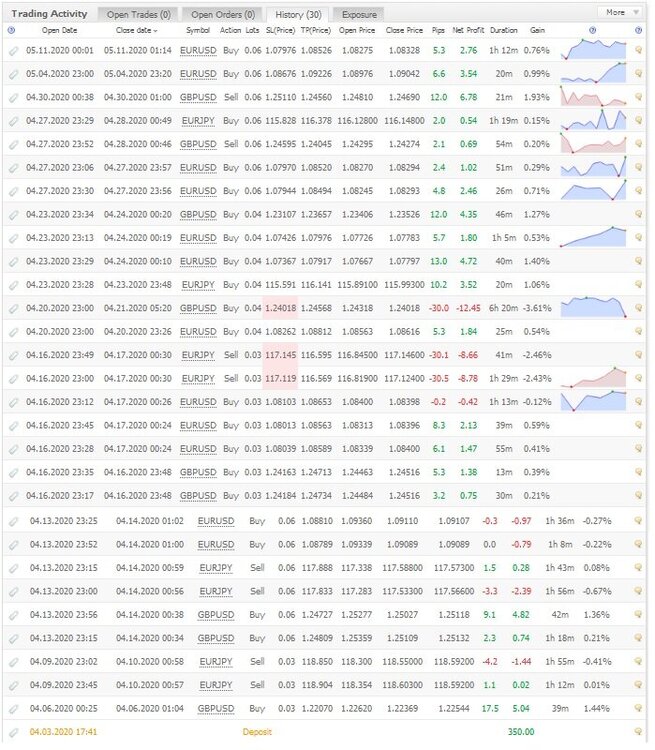
Task: Sort by Close date column header
Action: [136, 30]
